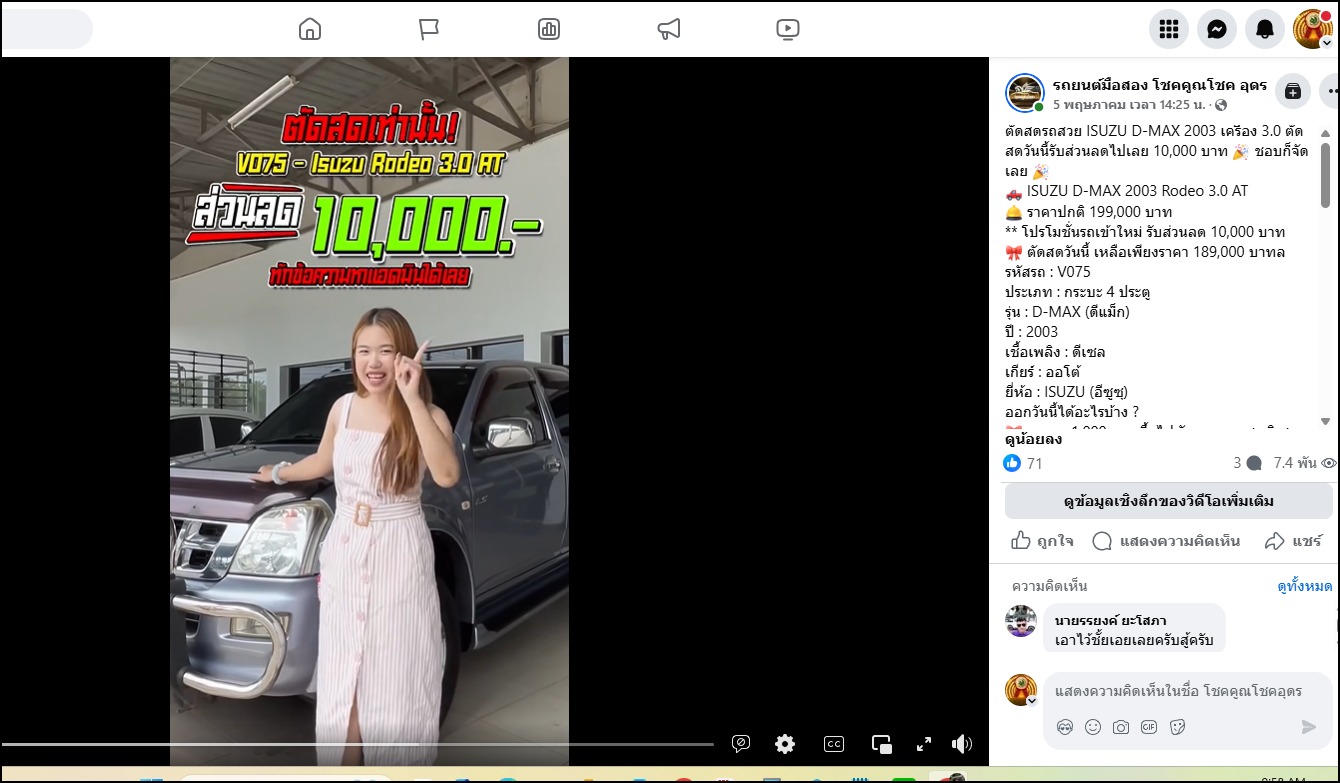The width and height of the screenshot is (1340, 783).
Task: Click the text รหัสรถ : V075
Action: 1048,271
